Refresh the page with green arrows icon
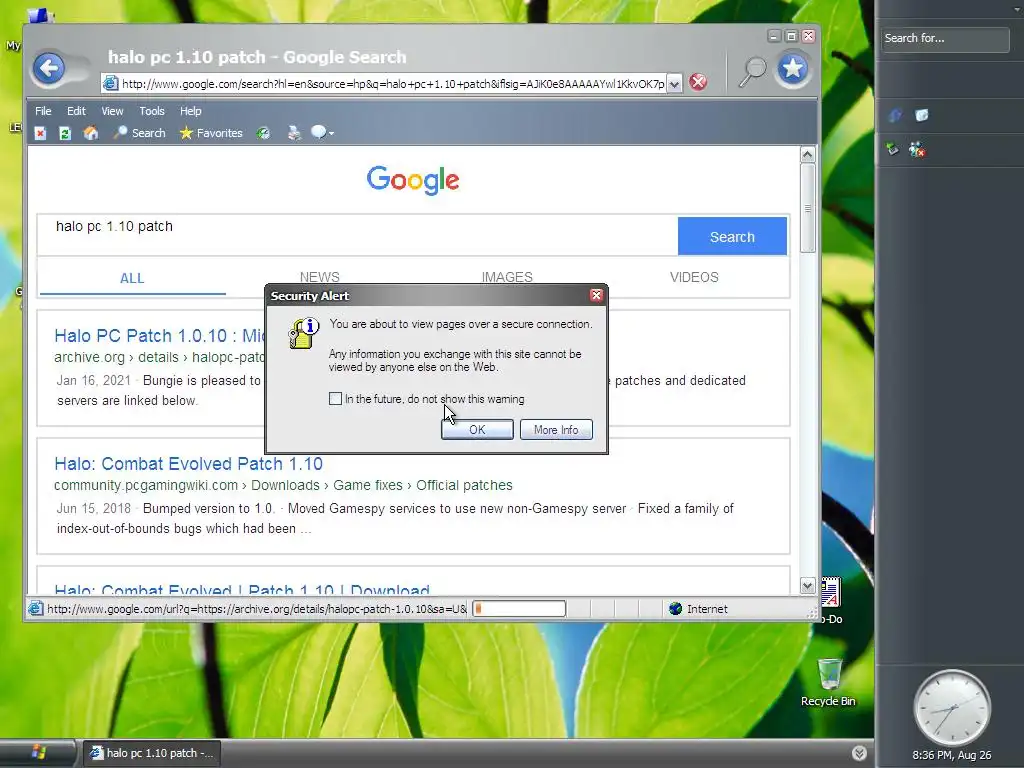Screen dimensions: 1024x768 pos(65,133)
